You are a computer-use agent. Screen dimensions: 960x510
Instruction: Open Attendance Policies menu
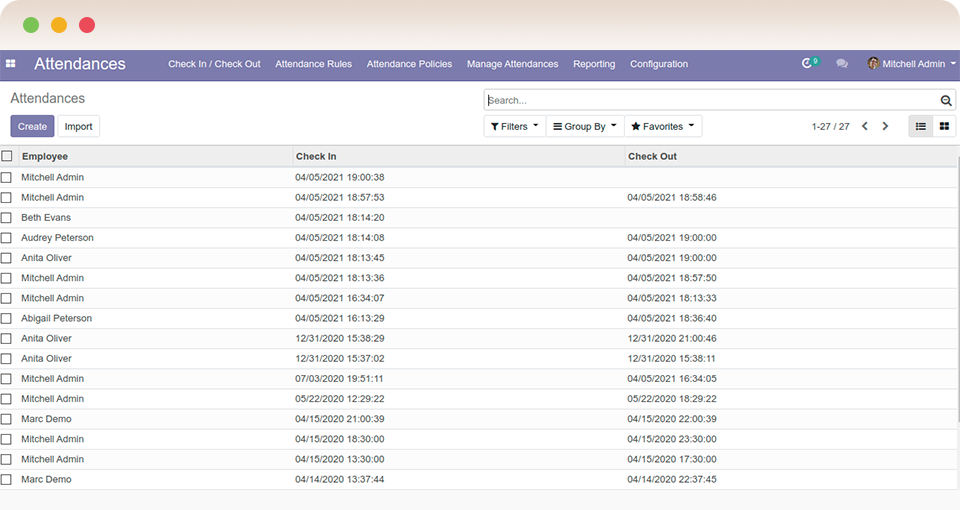tap(409, 64)
